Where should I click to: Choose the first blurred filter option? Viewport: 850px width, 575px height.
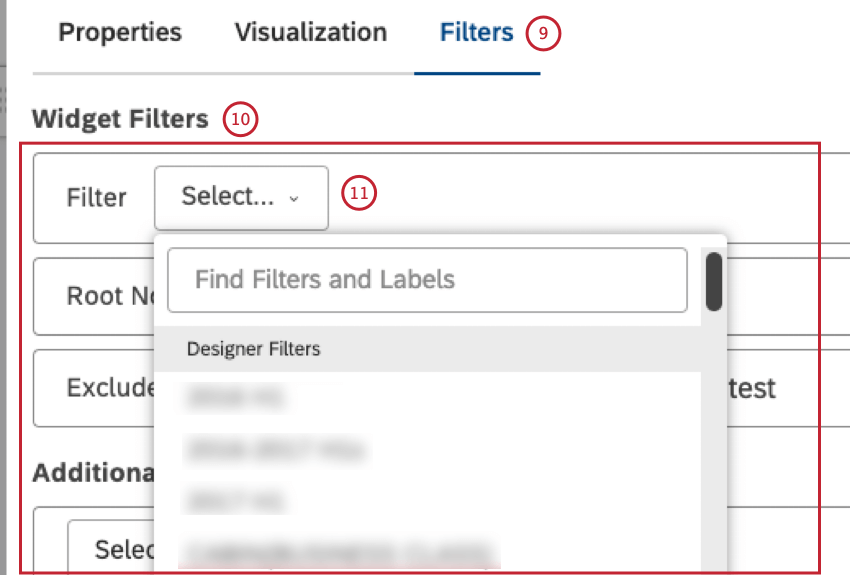tap(235, 397)
